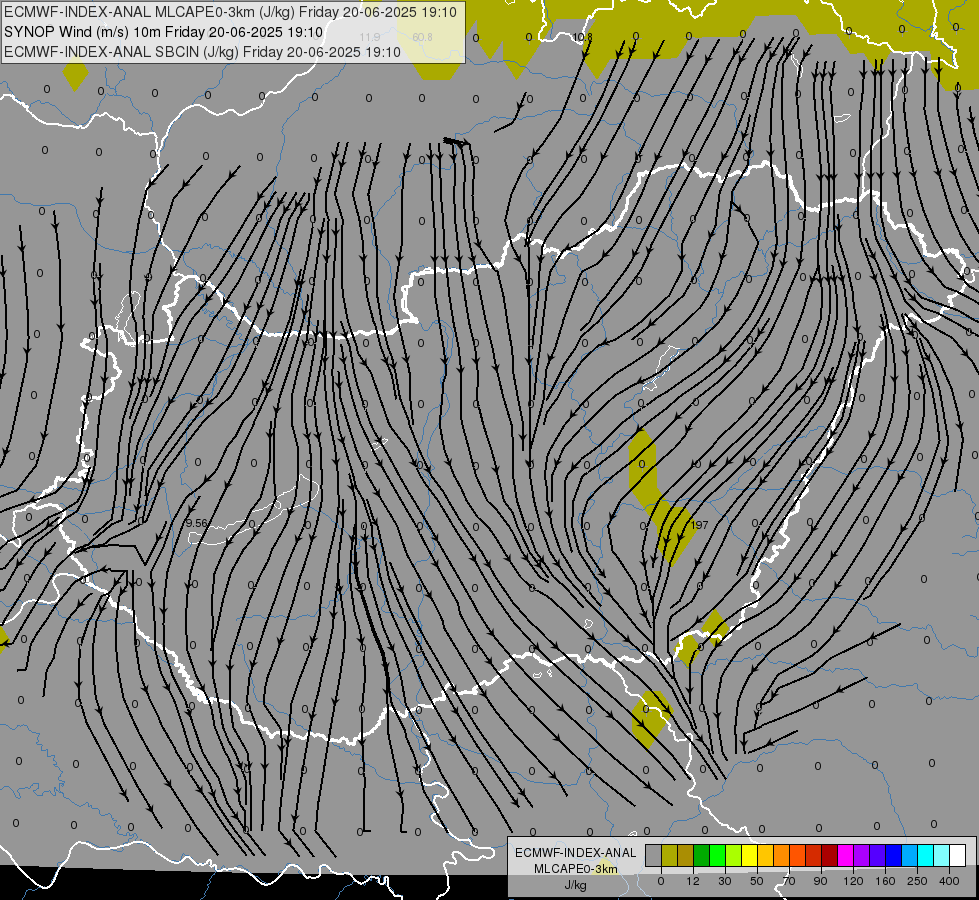979x900 pixels.
Task: Select the 70 tick label on legend
Action: point(789,881)
